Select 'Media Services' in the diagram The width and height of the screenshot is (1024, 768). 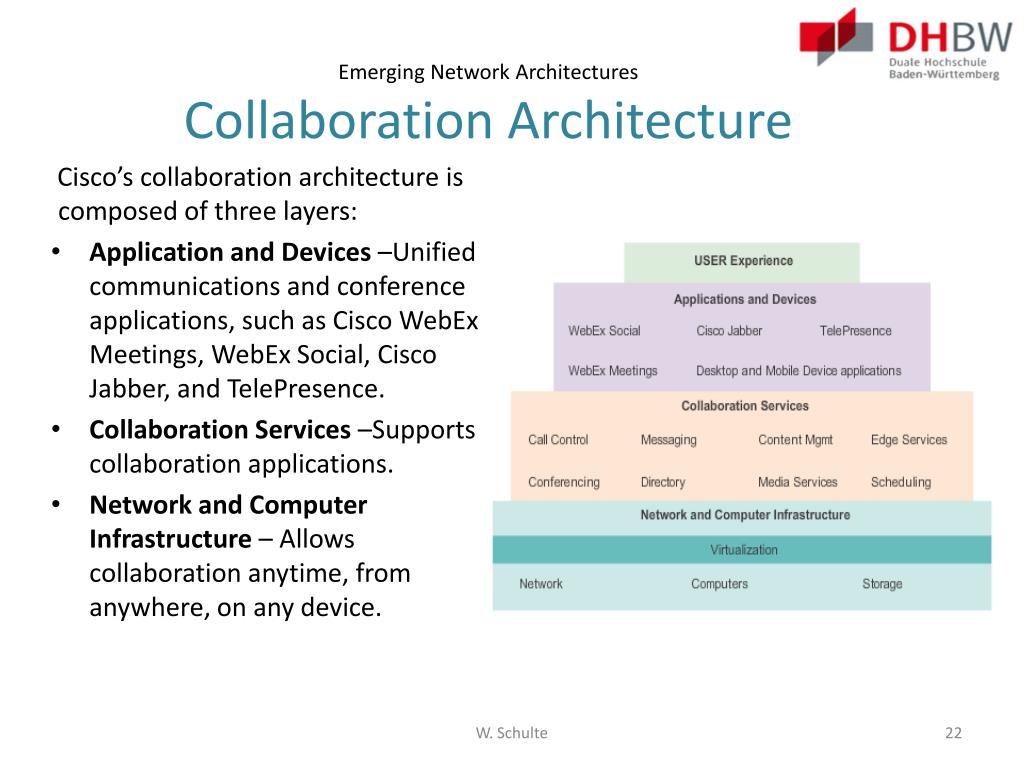797,482
